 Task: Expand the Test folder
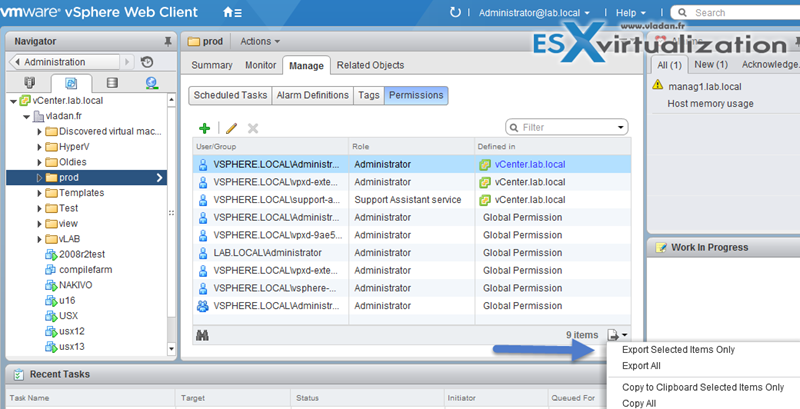point(40,209)
